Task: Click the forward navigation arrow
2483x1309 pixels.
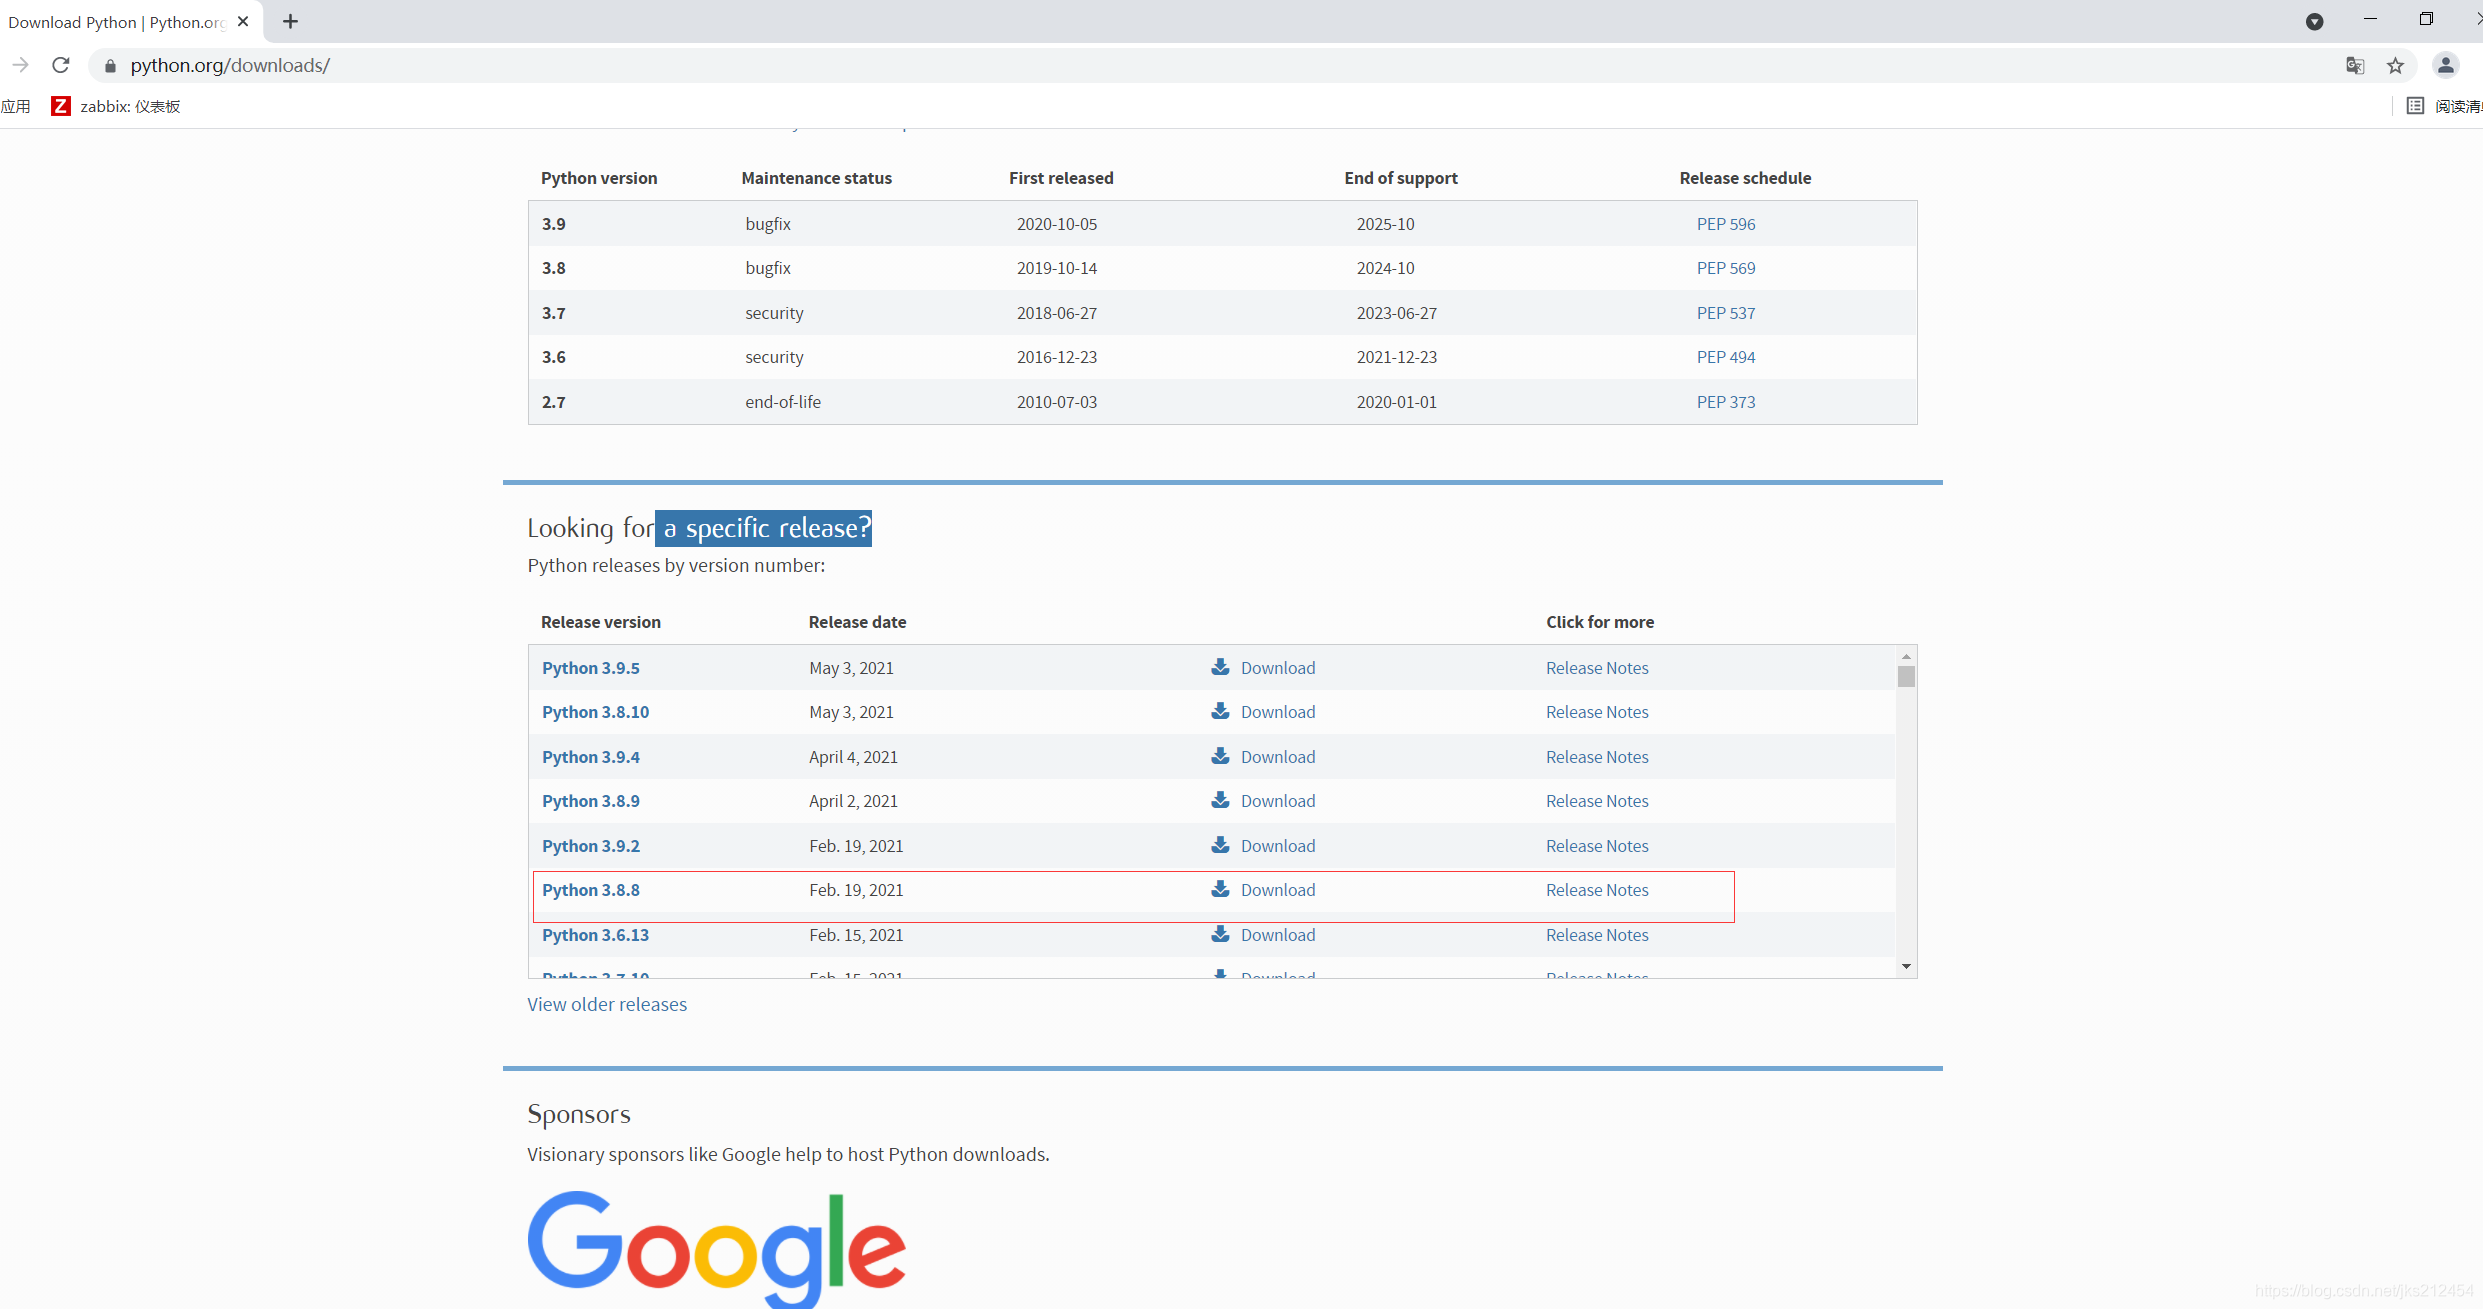Action: [20, 65]
